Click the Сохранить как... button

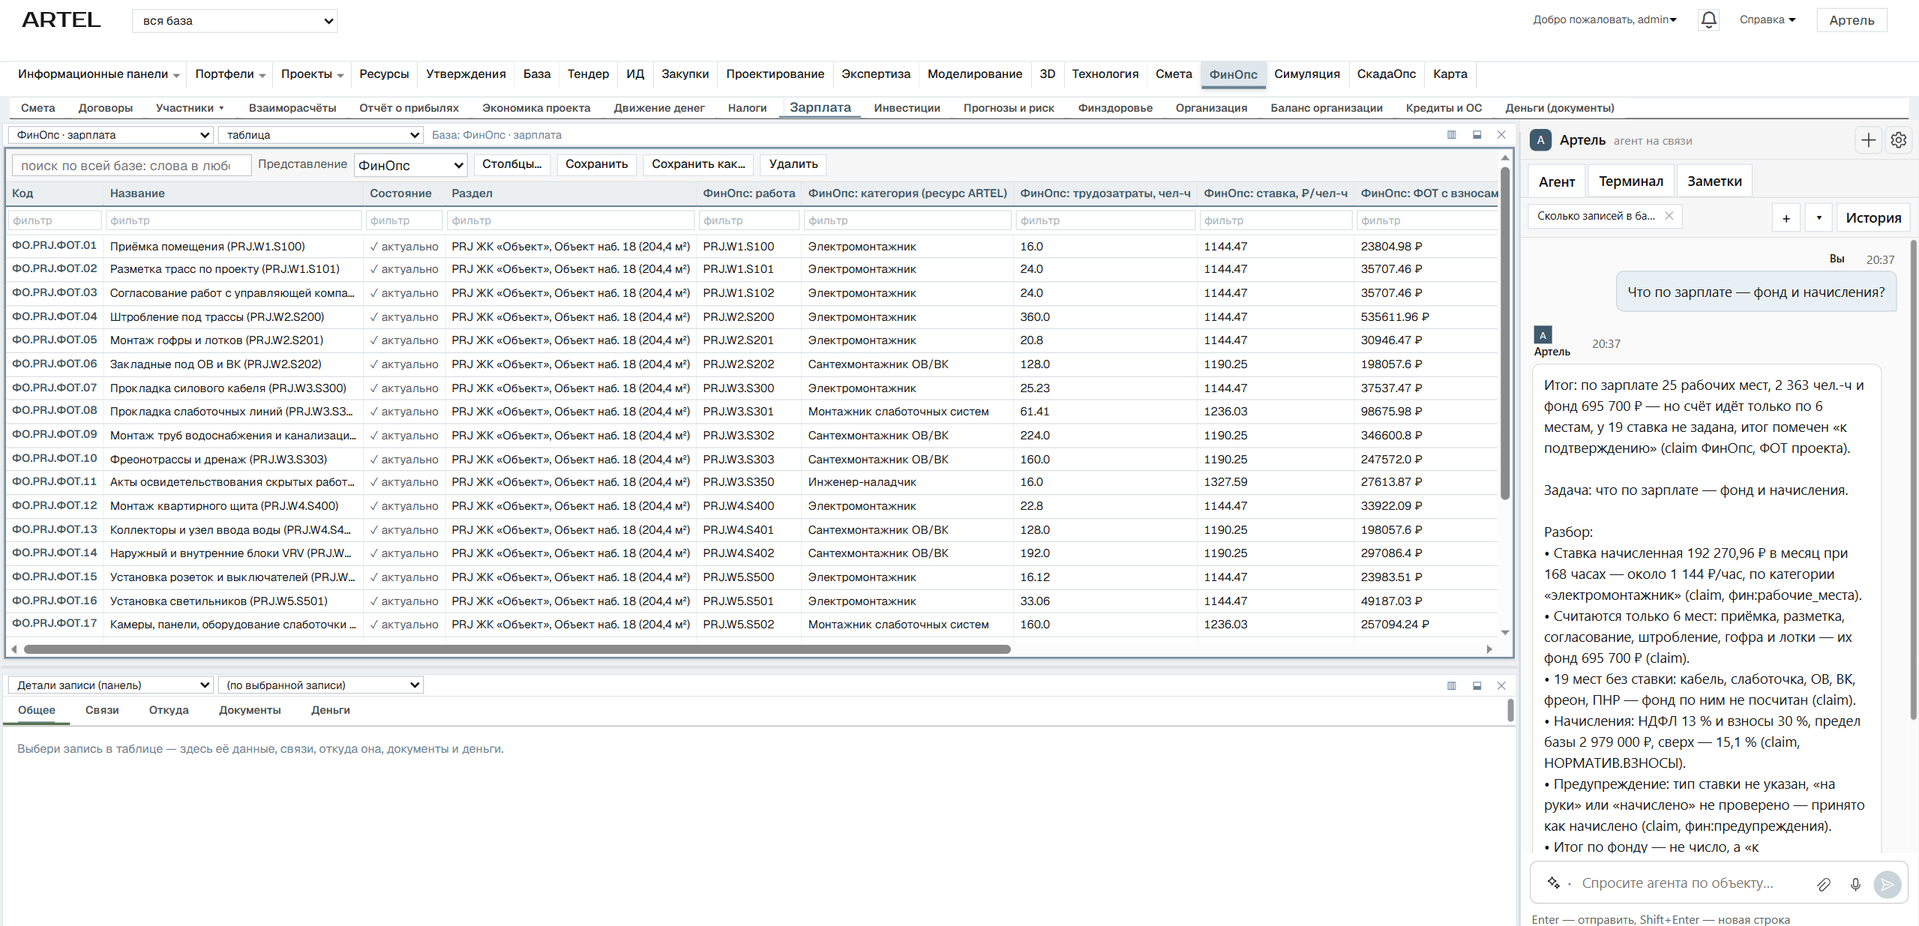coord(698,164)
